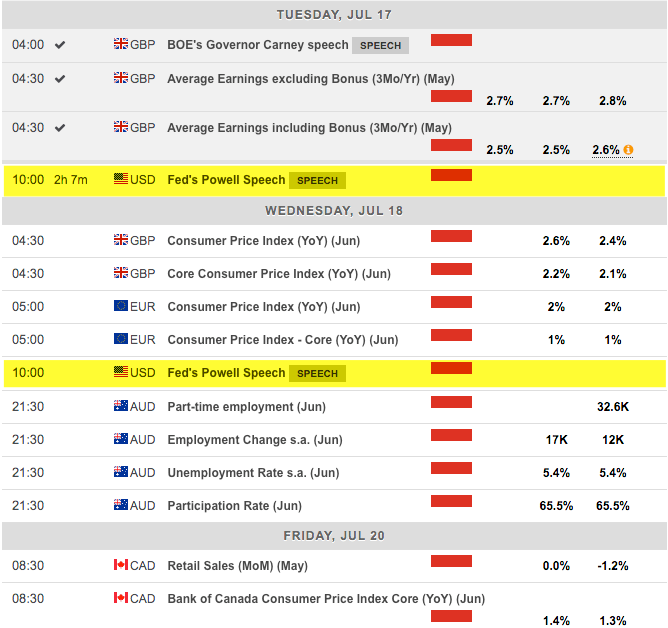Click the UK flag in the BOE Carney speech row
Viewport: 668px width, 628px height.
pos(121,45)
